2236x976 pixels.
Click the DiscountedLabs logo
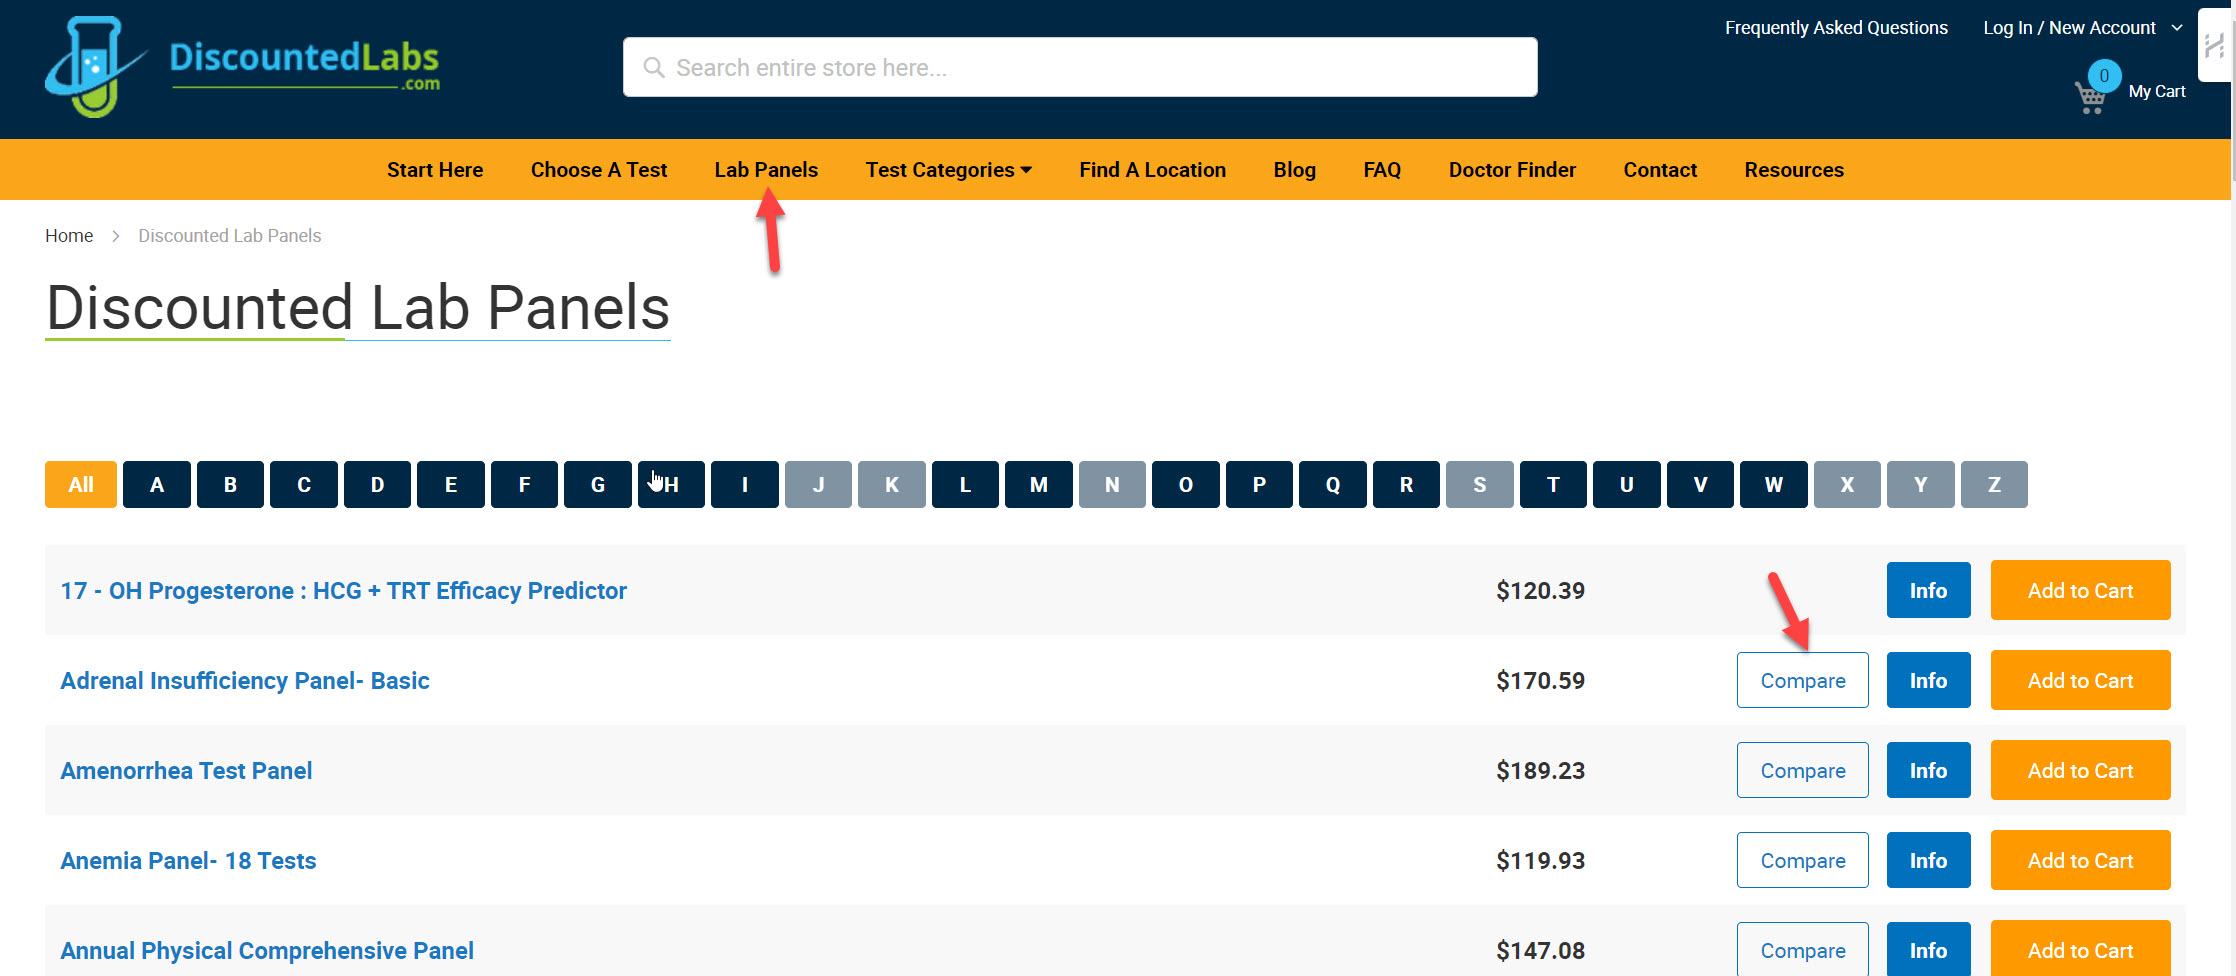point(242,67)
